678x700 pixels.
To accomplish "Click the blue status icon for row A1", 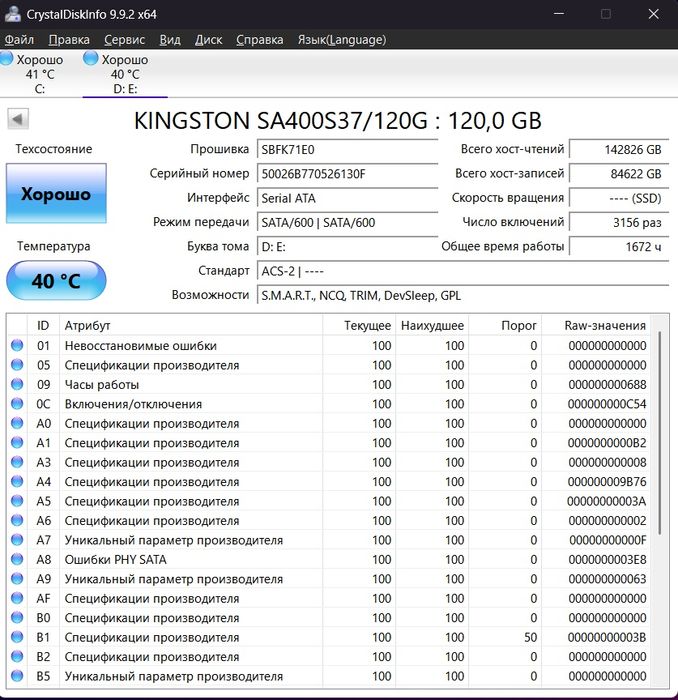I will point(17,442).
